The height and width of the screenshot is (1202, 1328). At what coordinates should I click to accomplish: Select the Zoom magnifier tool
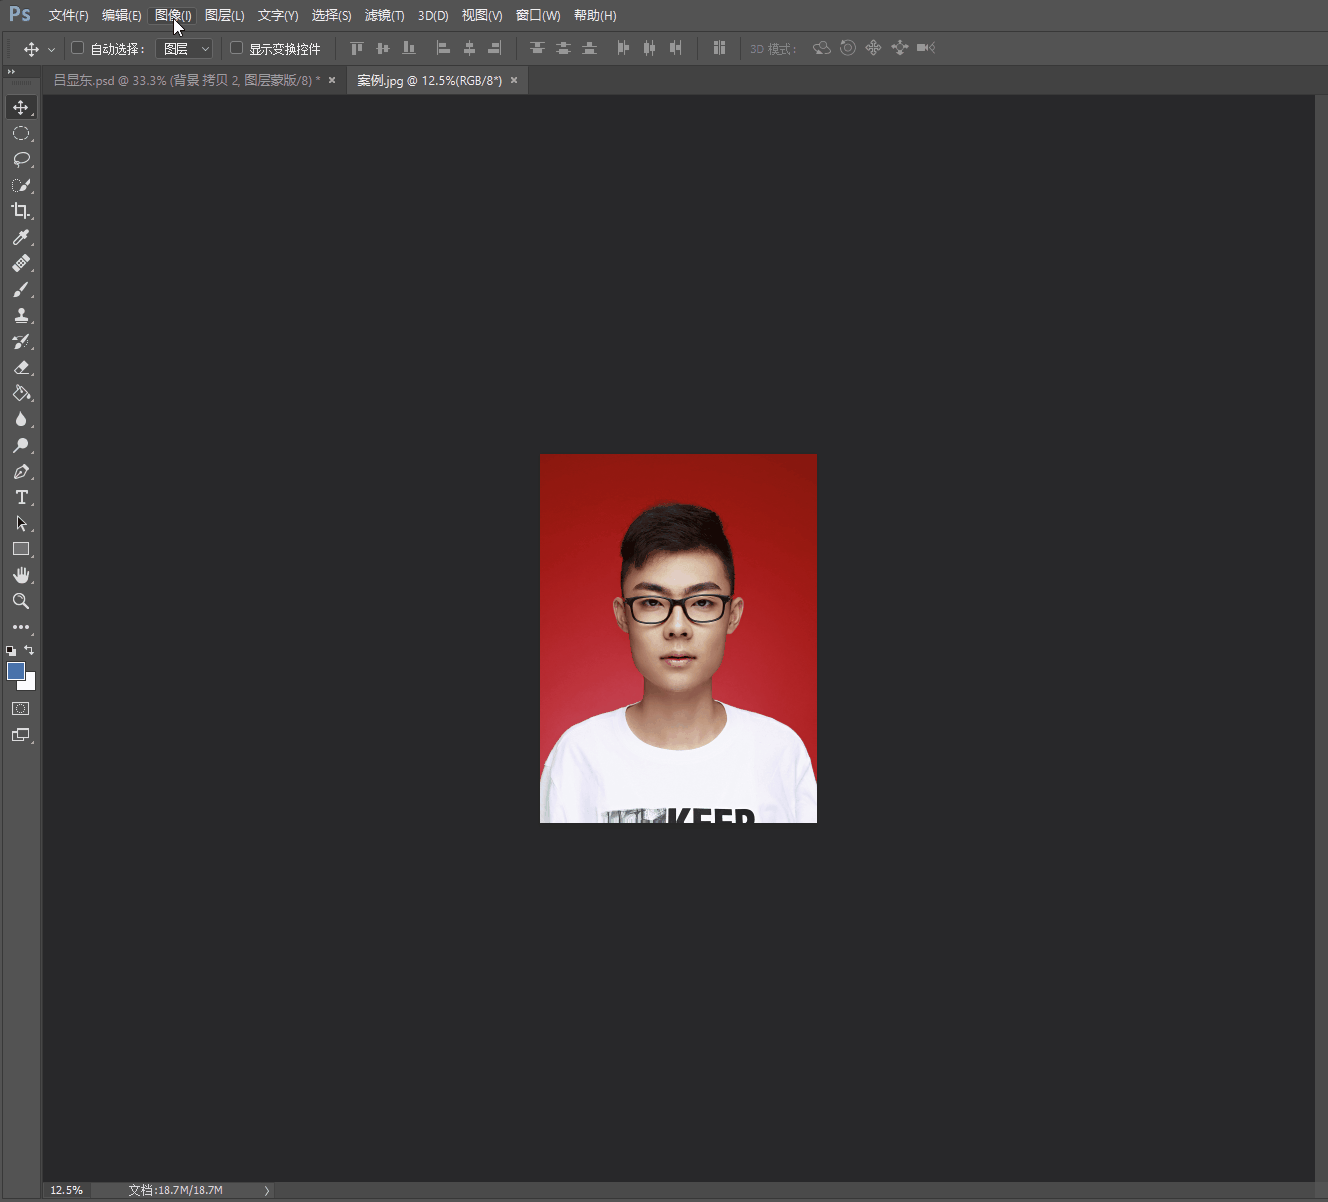(x=21, y=601)
